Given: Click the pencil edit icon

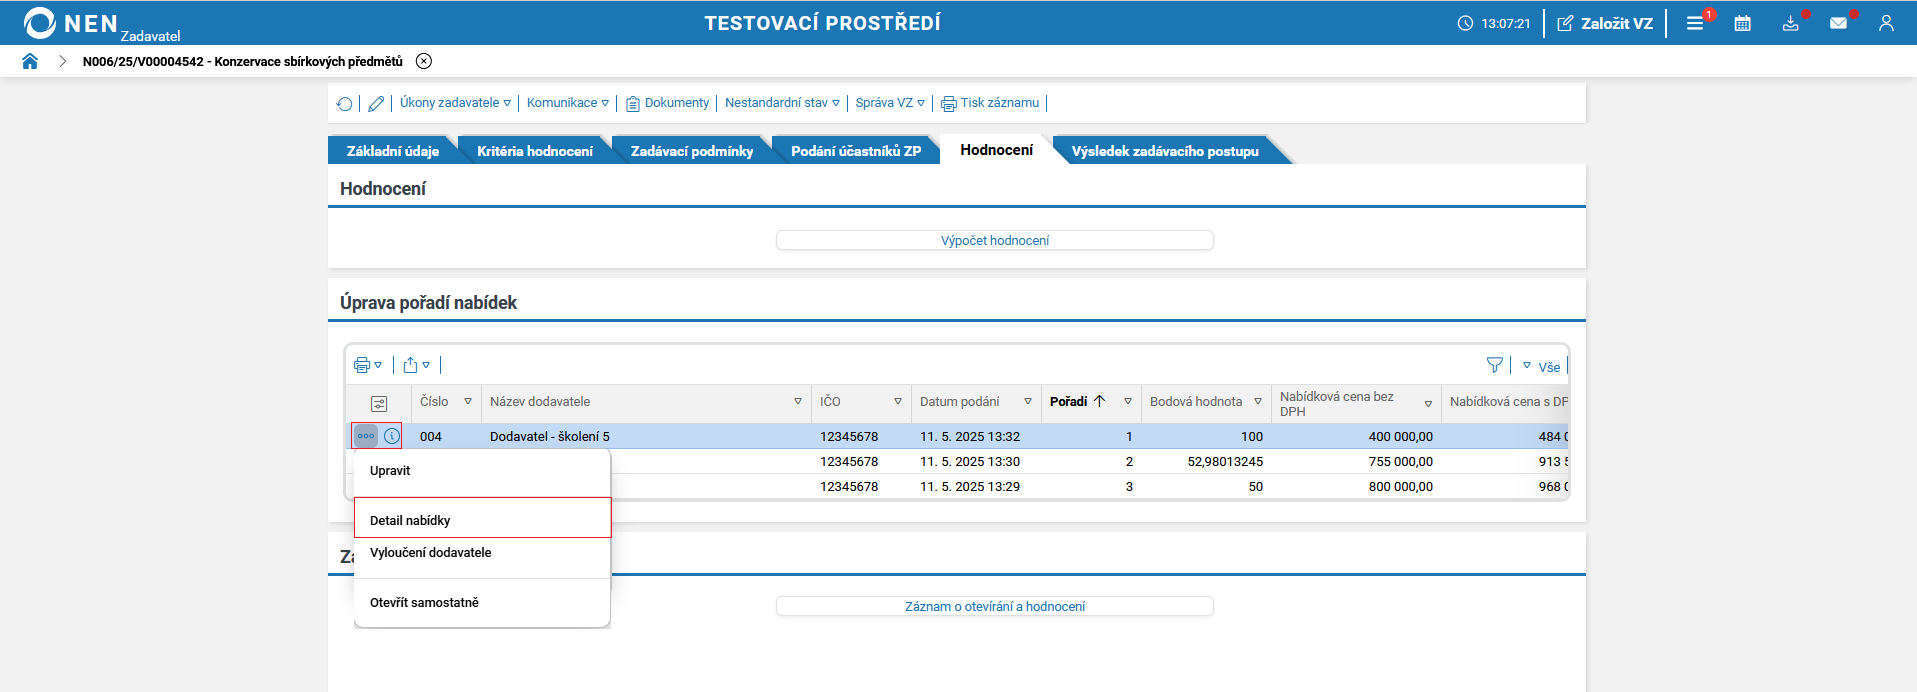Looking at the screenshot, I should pyautogui.click(x=376, y=103).
